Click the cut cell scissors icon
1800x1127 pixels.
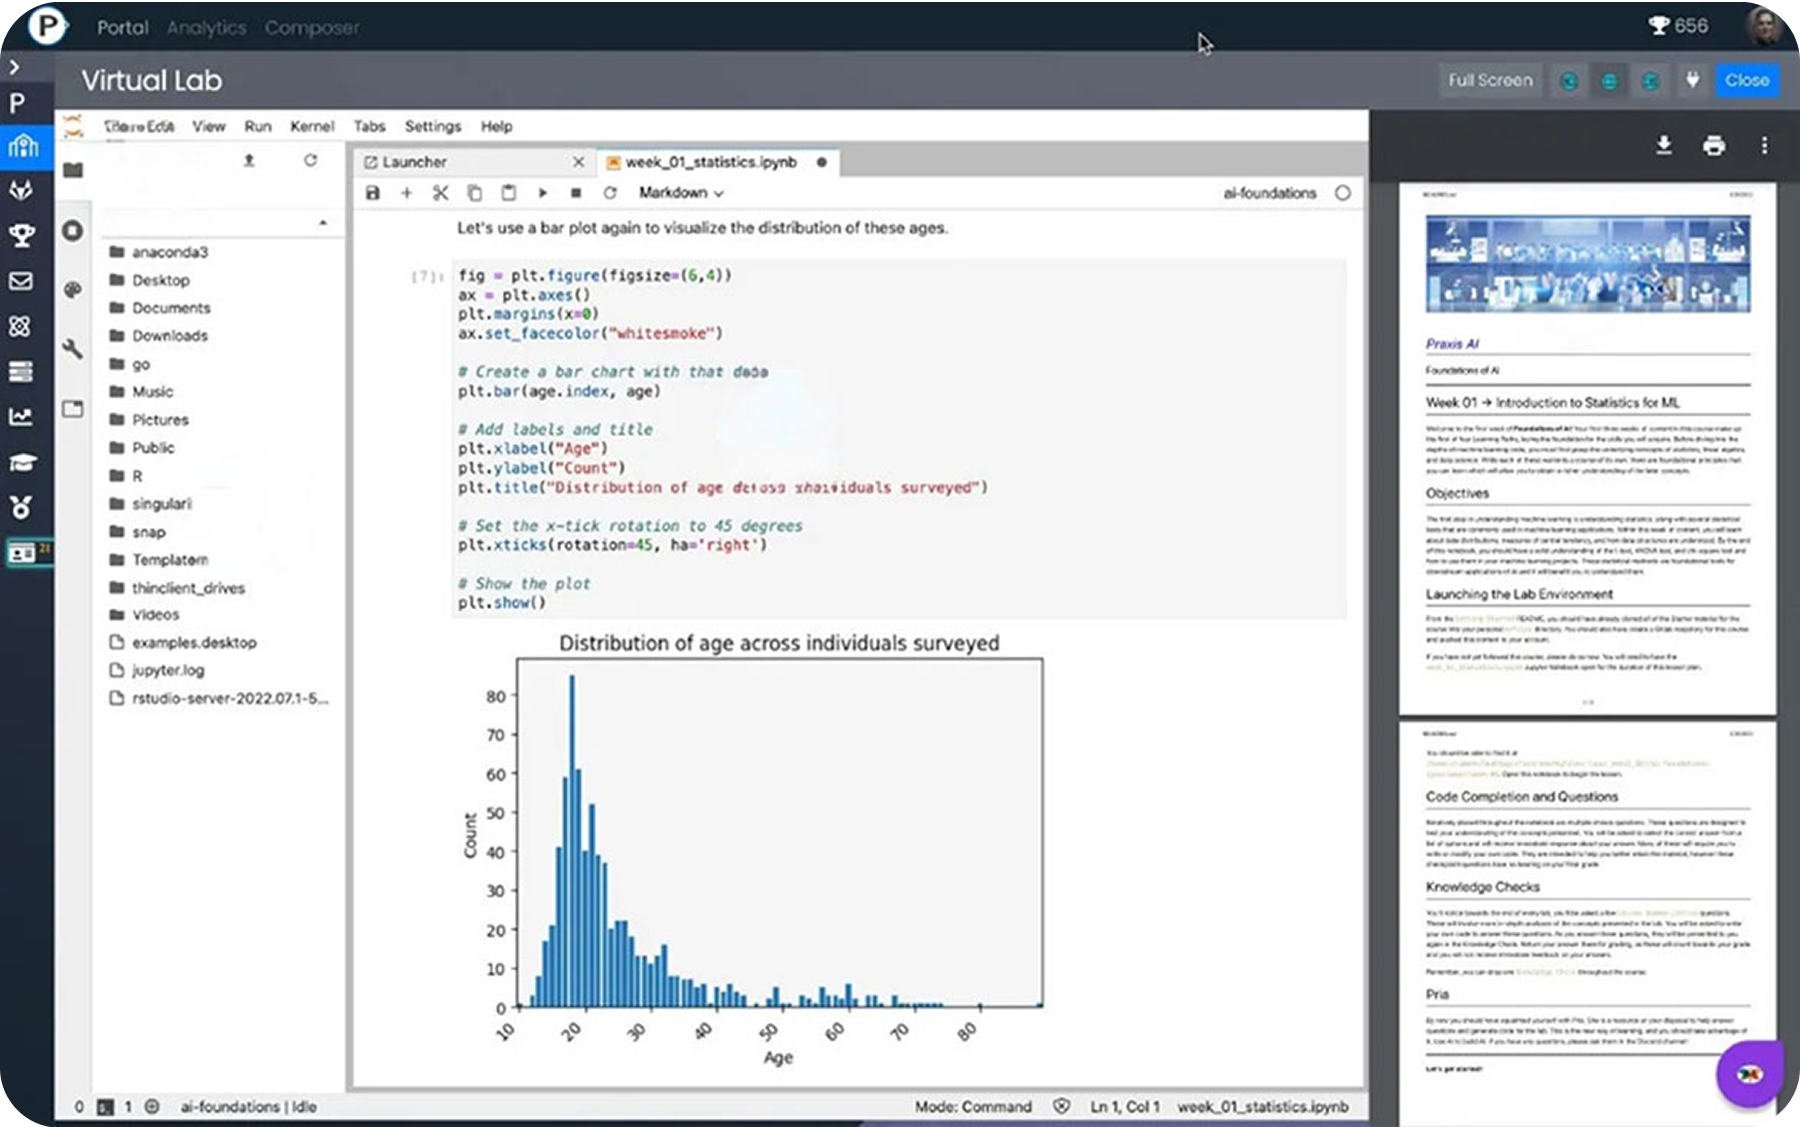point(440,193)
